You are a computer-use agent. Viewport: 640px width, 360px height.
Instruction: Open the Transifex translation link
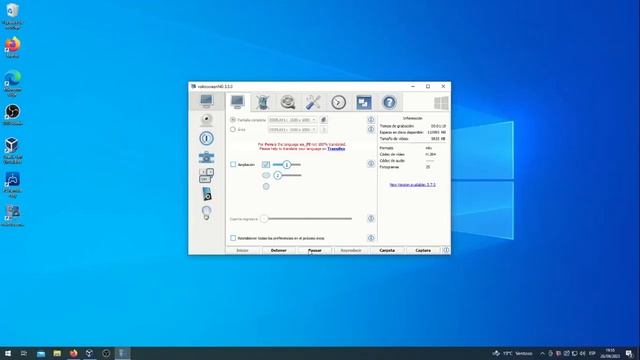[336, 149]
